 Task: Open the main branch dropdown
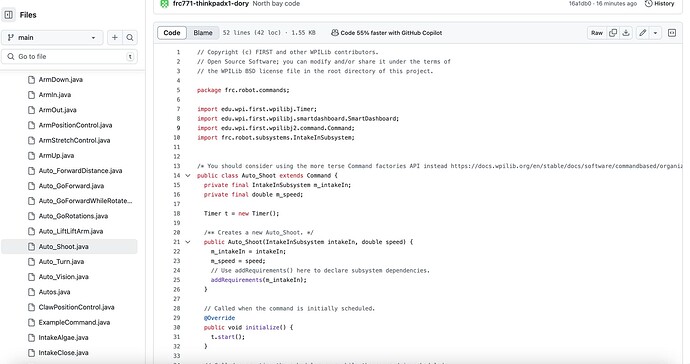click(52, 37)
